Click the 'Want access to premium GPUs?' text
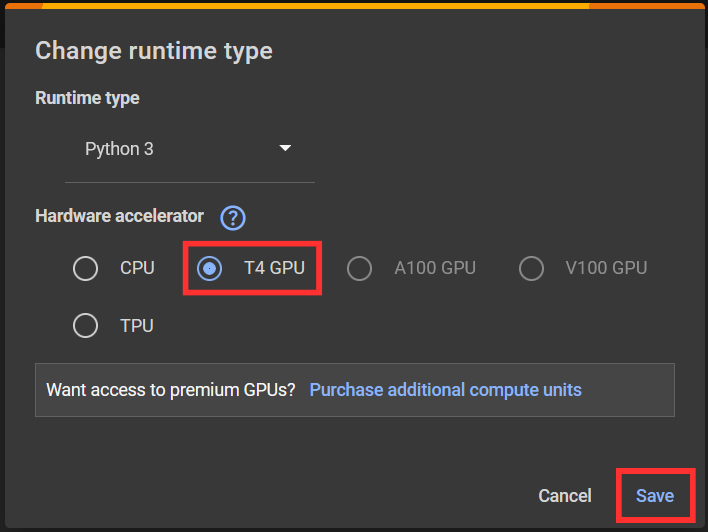The image size is (708, 532). pyautogui.click(x=171, y=390)
